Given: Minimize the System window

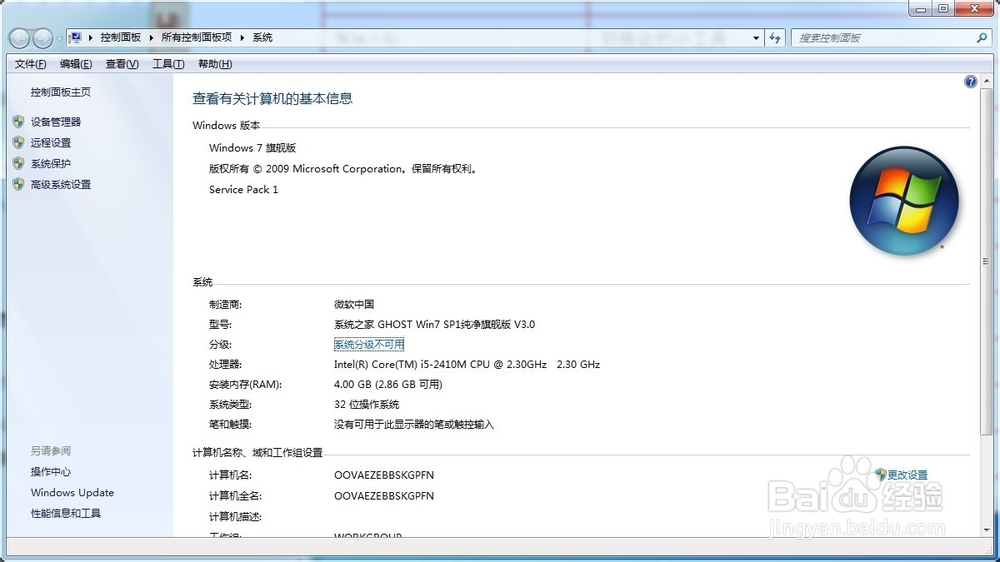Looking at the screenshot, I should tap(921, 9).
